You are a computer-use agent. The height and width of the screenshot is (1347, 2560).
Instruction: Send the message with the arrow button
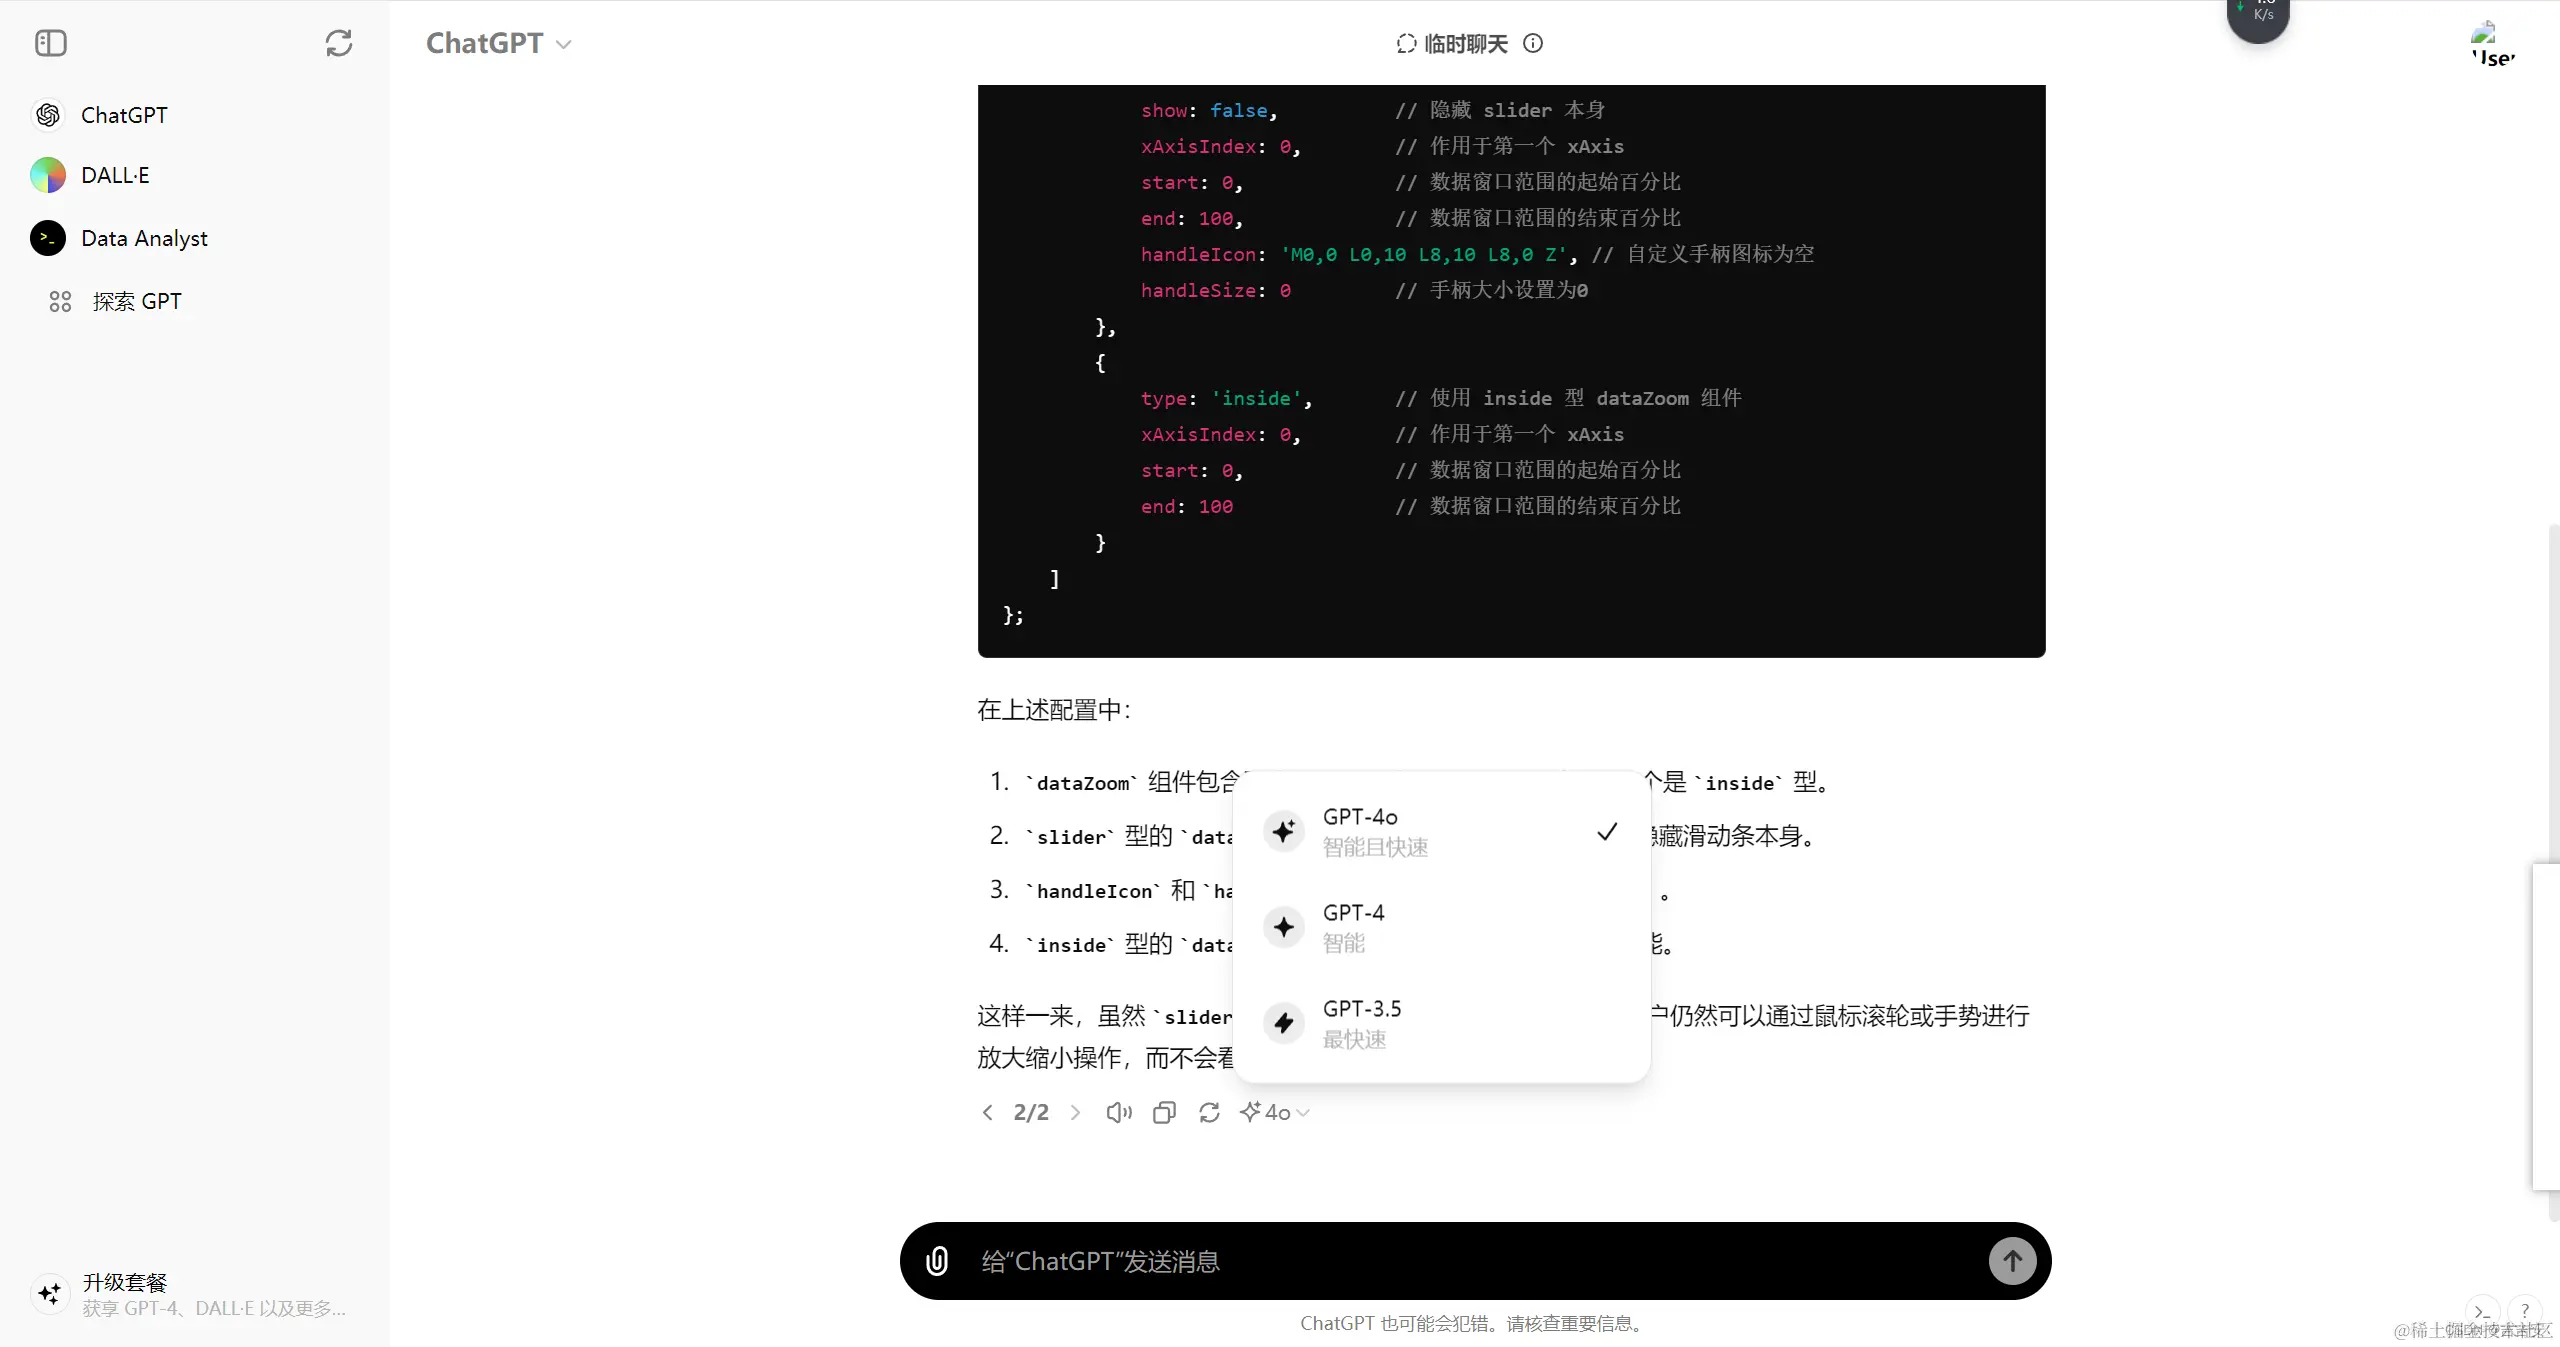coord(2012,1260)
